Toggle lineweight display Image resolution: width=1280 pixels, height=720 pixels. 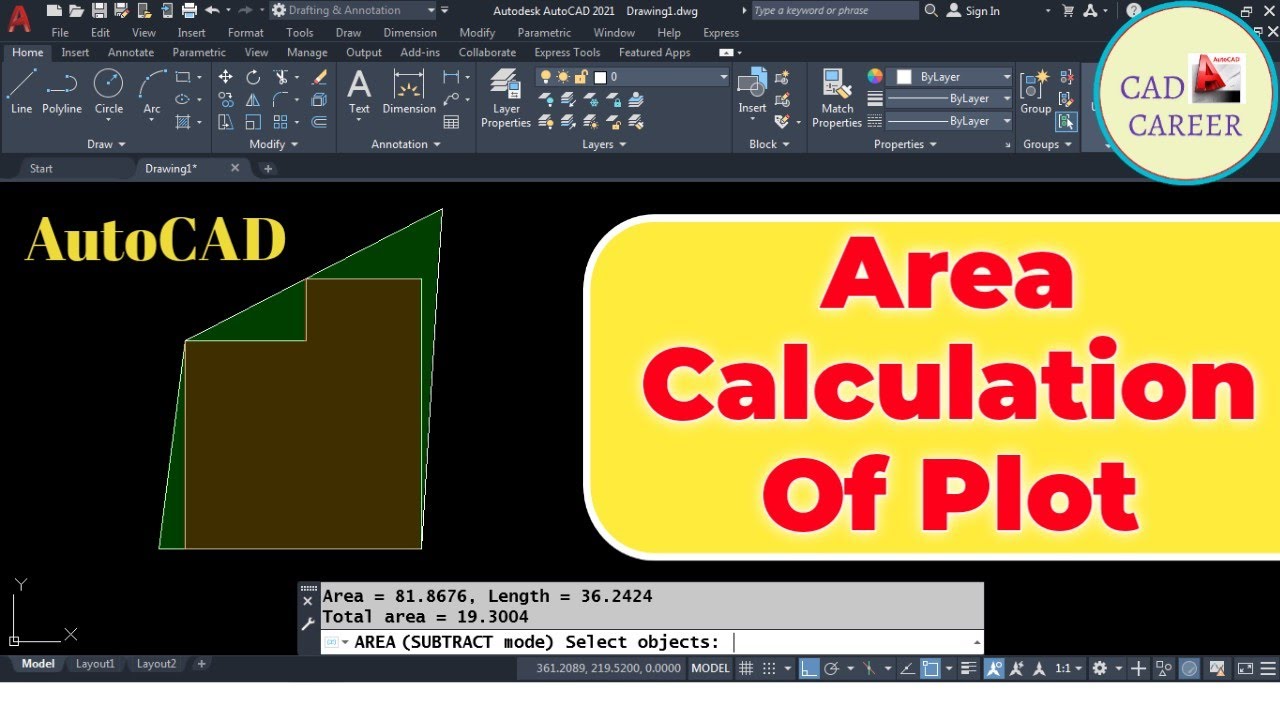[x=969, y=668]
